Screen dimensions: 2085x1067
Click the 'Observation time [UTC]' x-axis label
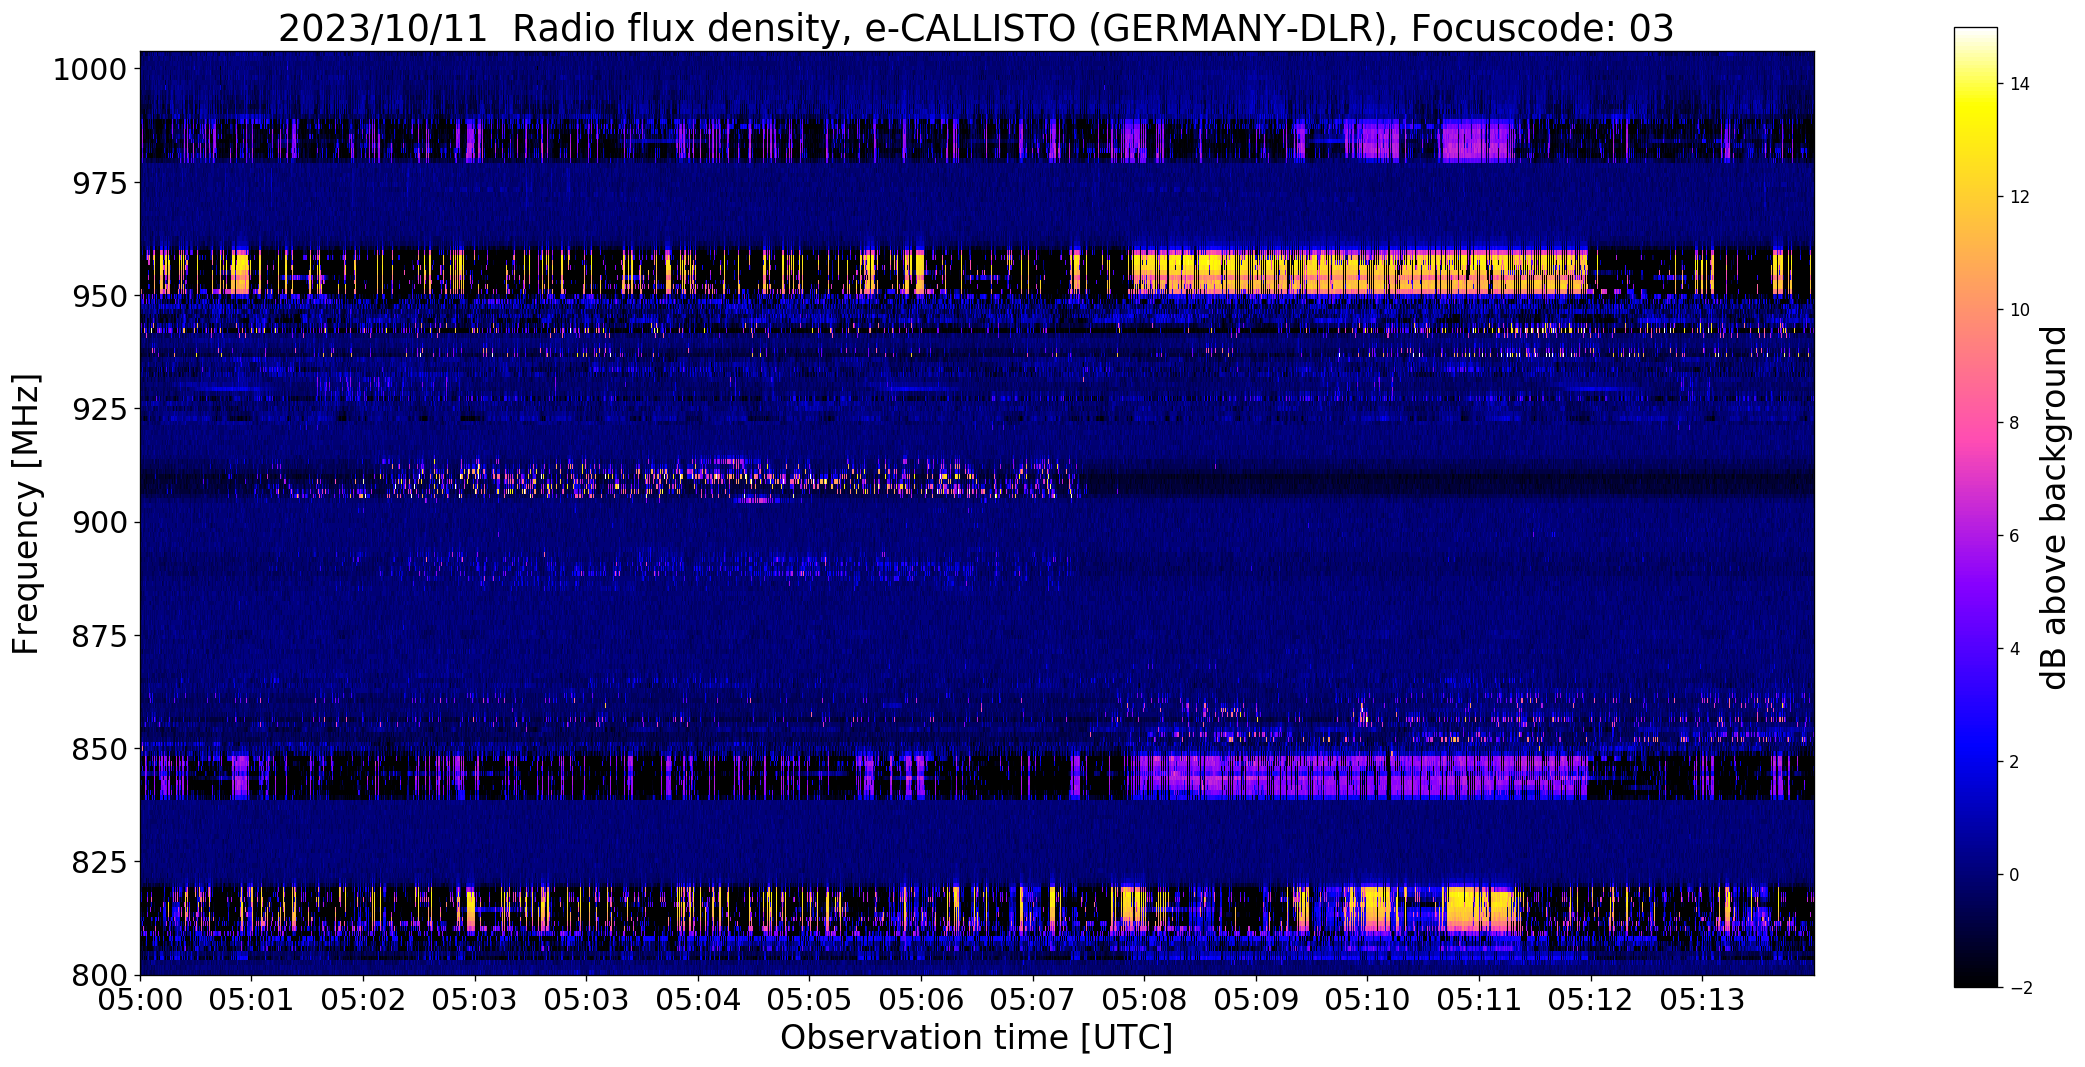(x=976, y=1038)
